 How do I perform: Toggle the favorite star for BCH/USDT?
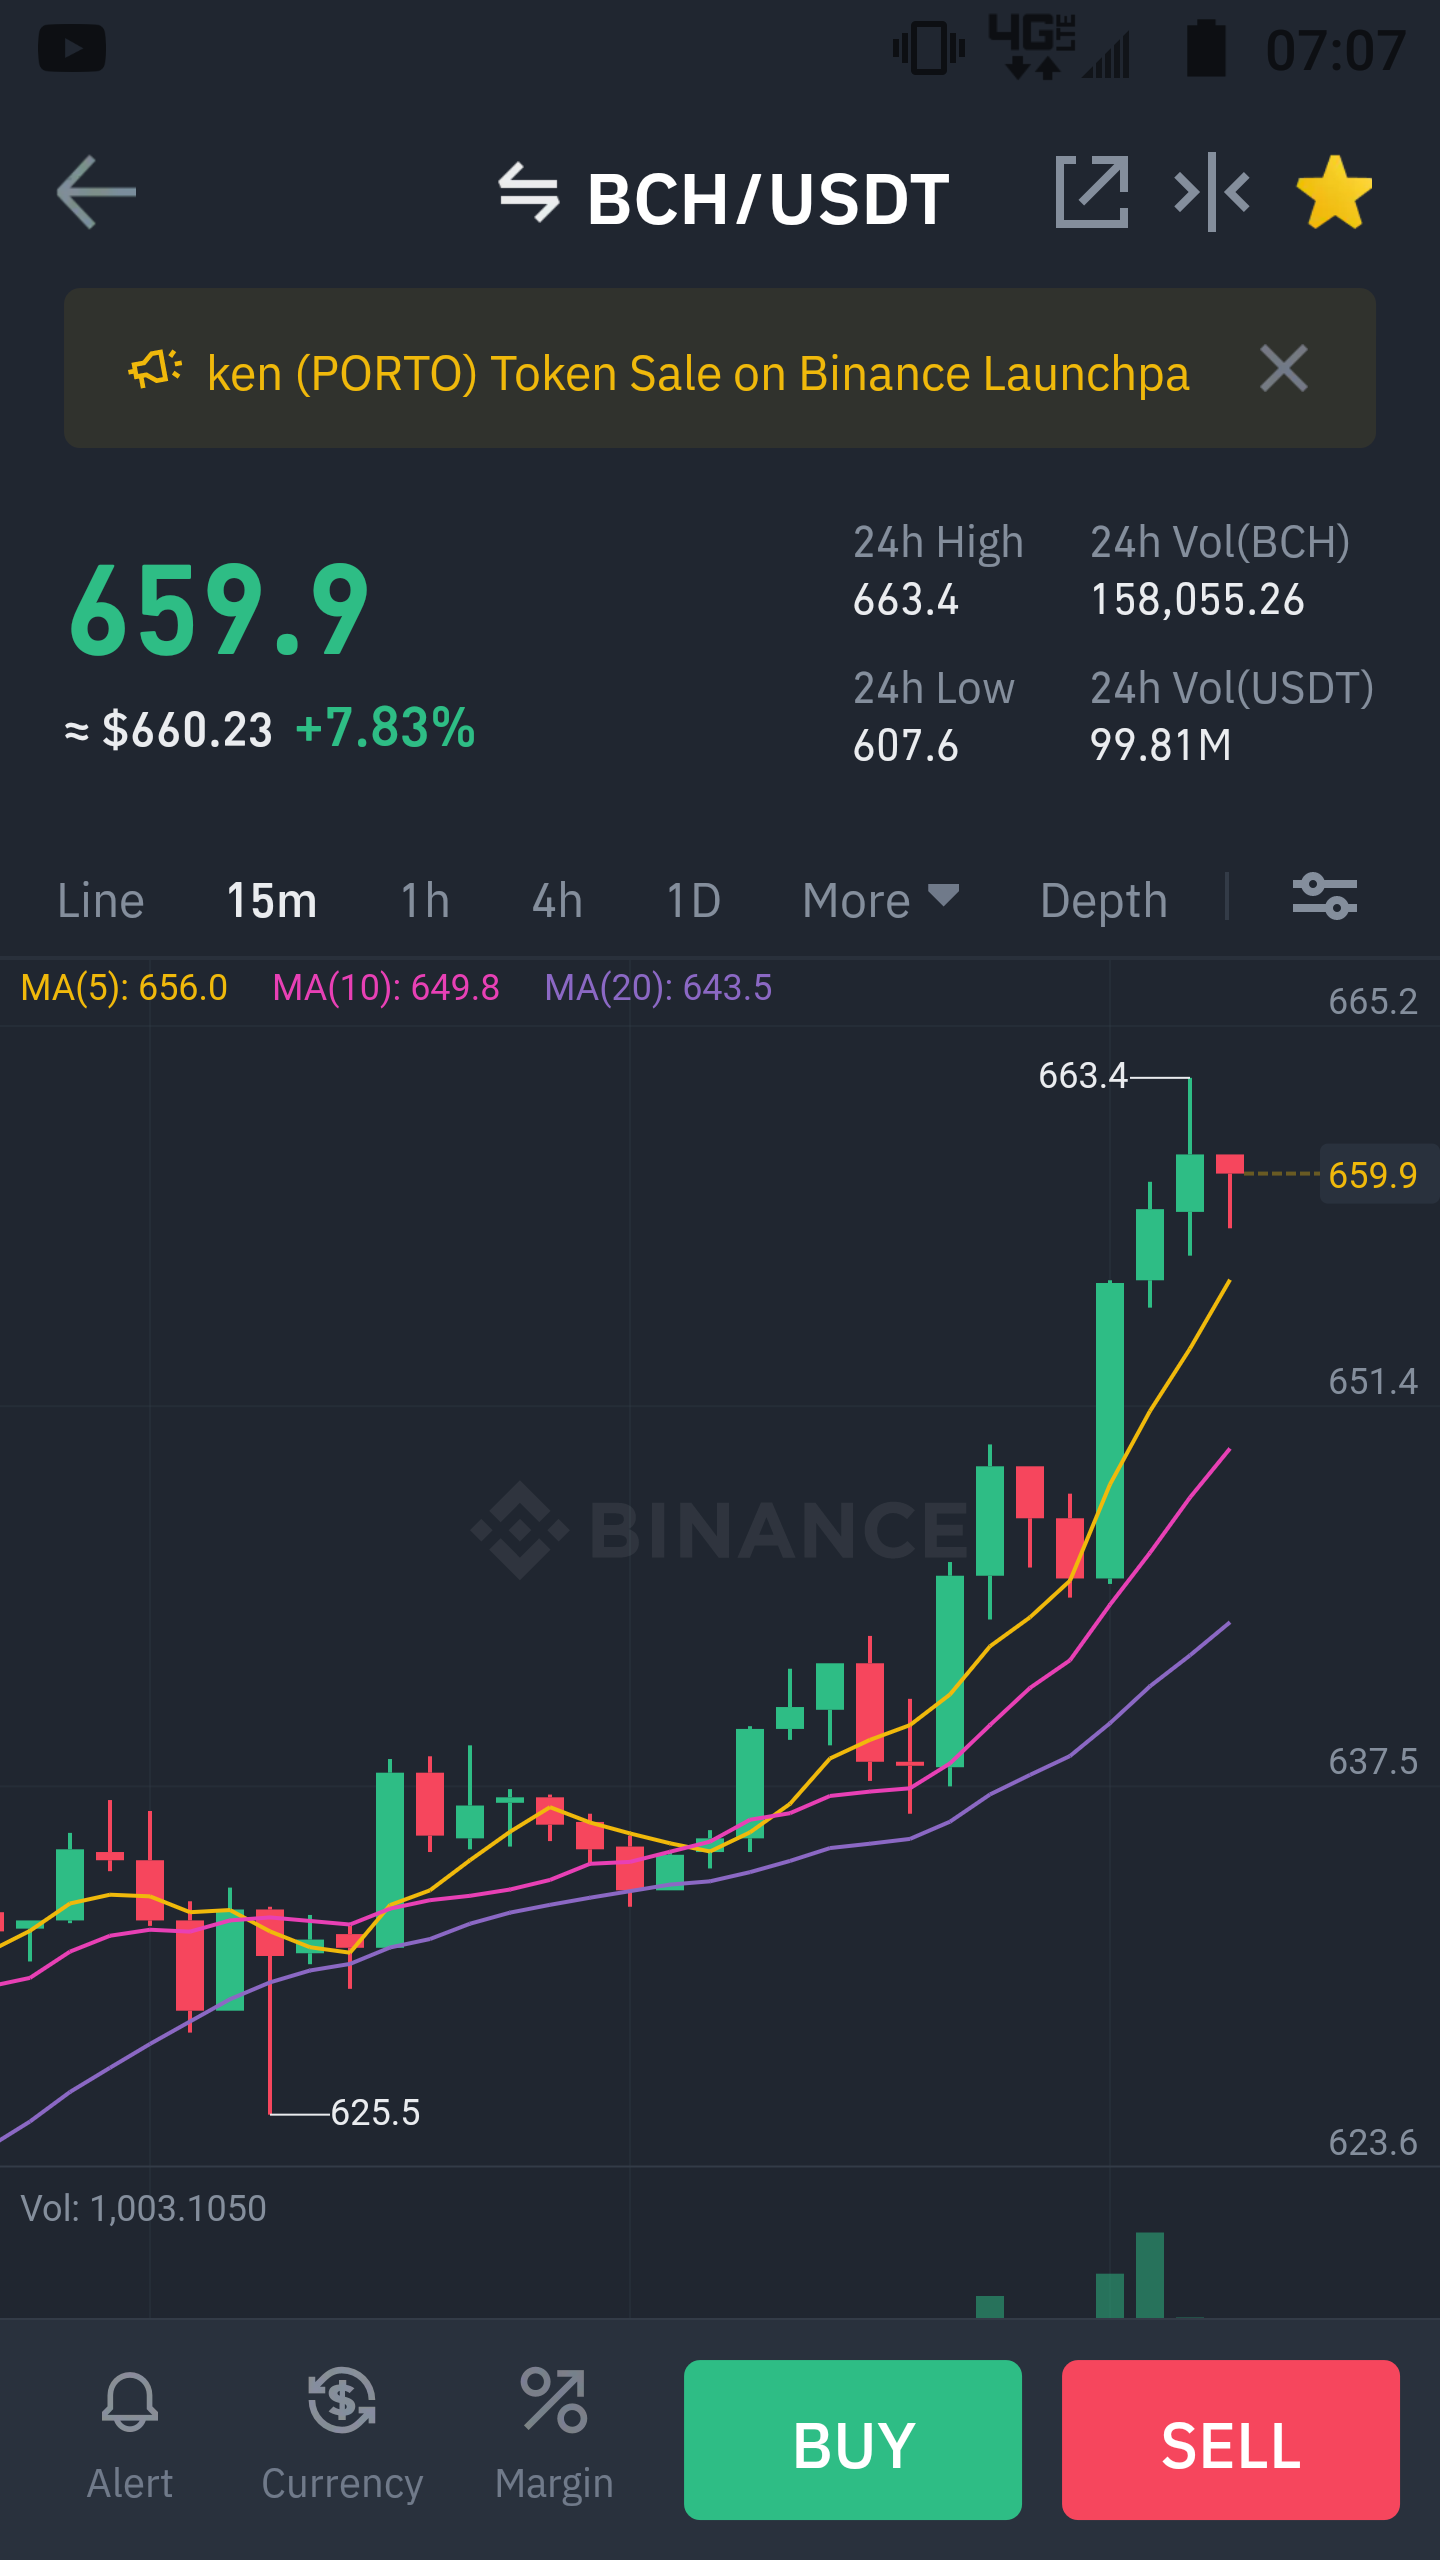coord(1334,192)
